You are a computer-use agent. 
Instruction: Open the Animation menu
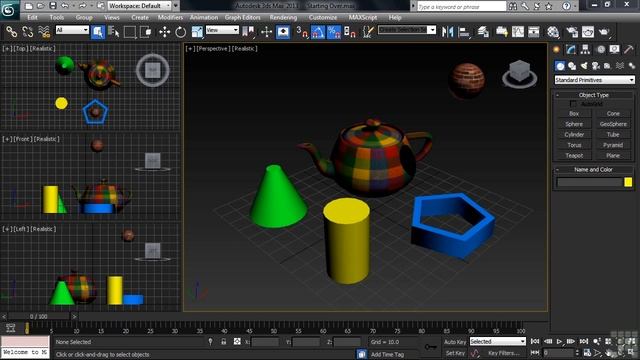pyautogui.click(x=204, y=18)
